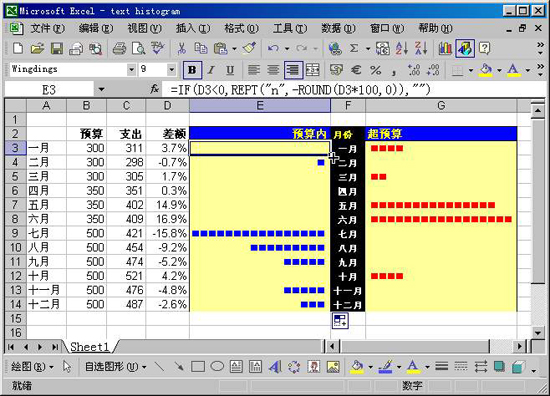Launch the Chart Wizard icon
This screenshot has height=396, width=550.
coord(445,48)
